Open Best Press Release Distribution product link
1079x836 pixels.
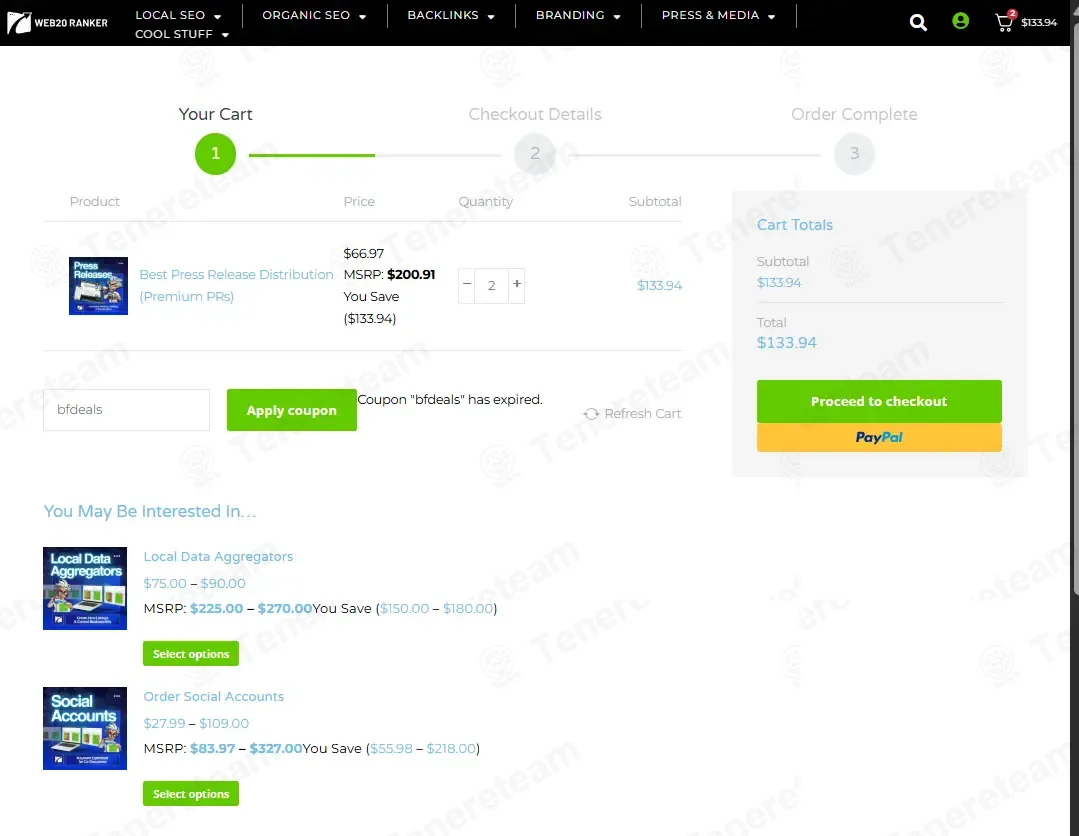[236, 286]
